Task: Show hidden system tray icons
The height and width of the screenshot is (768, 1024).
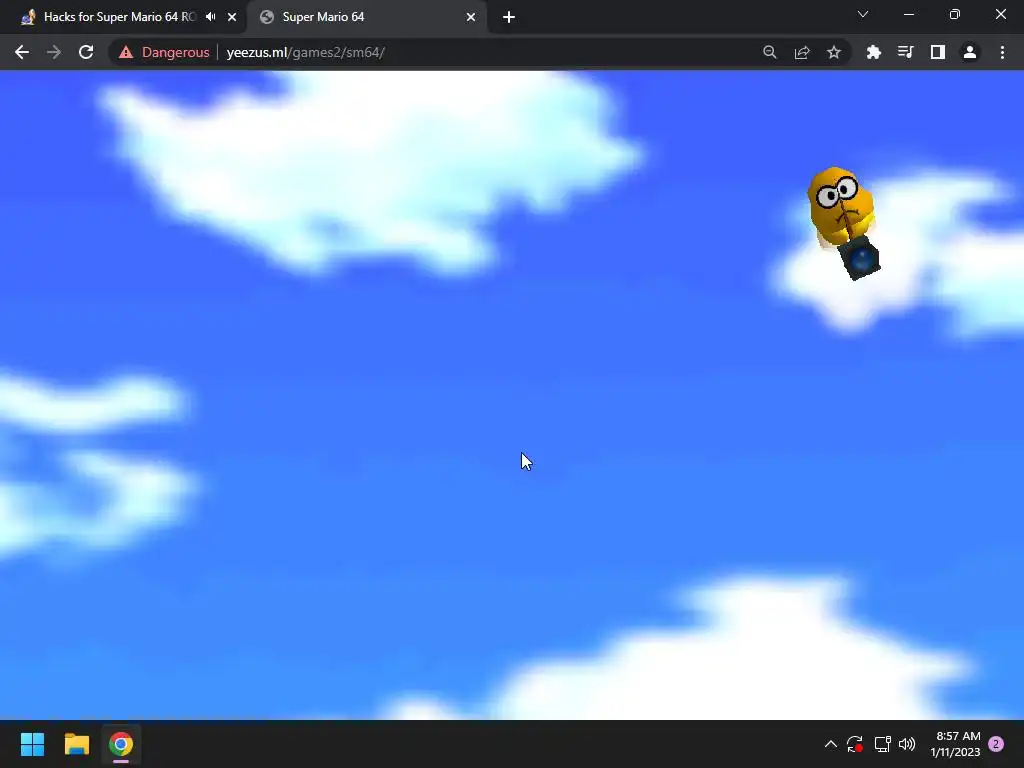Action: (x=831, y=744)
